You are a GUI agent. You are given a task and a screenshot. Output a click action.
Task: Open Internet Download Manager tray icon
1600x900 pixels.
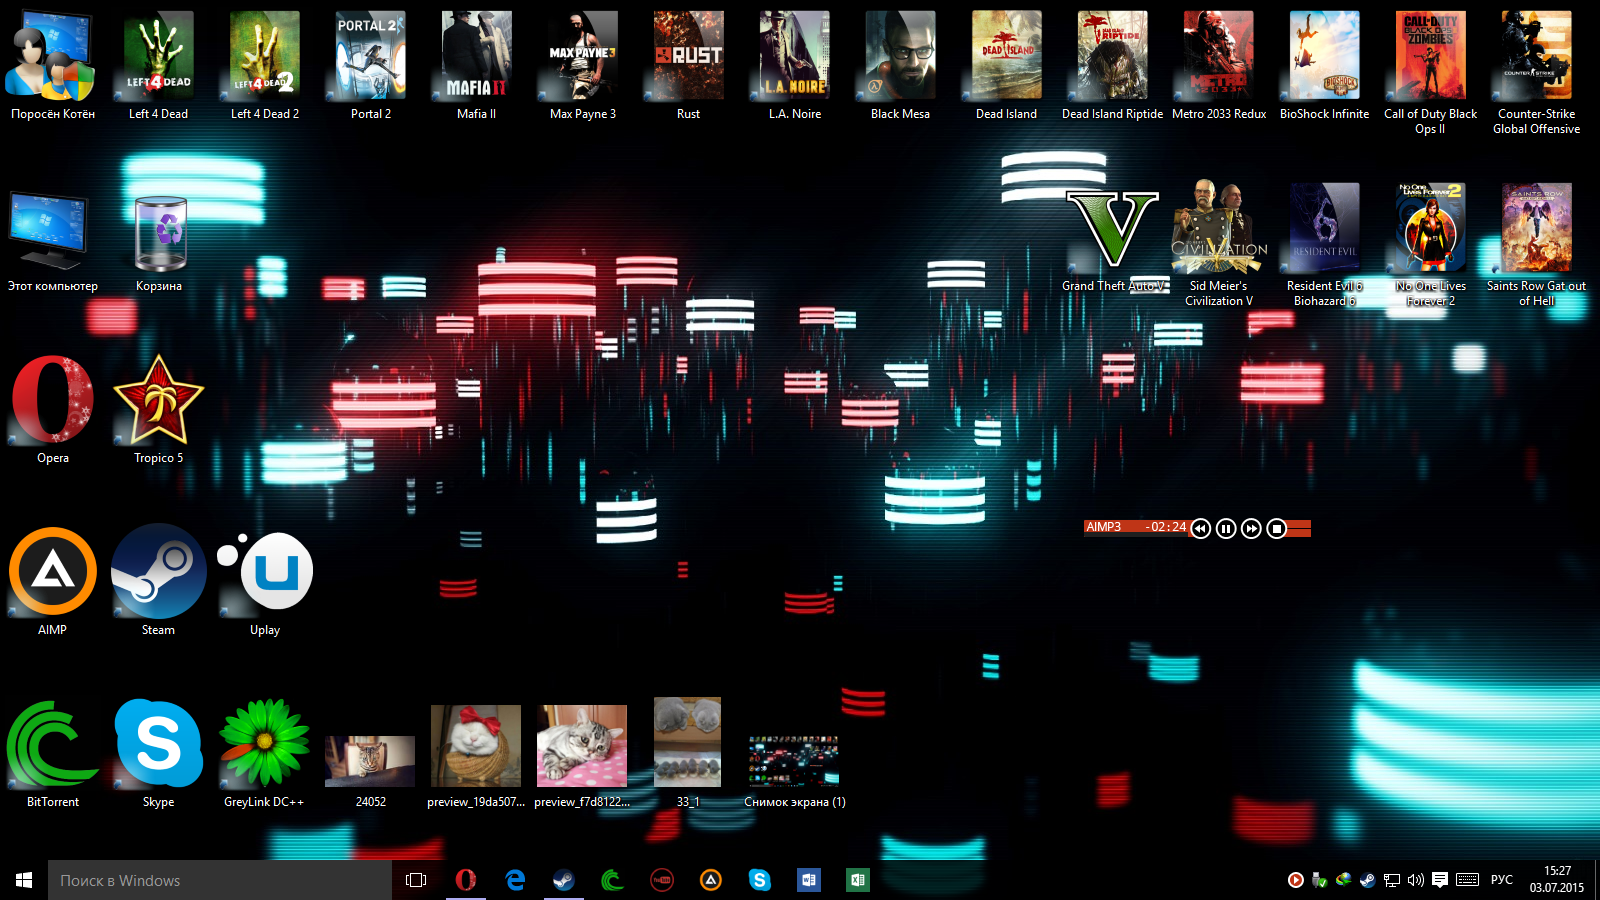click(x=1344, y=880)
